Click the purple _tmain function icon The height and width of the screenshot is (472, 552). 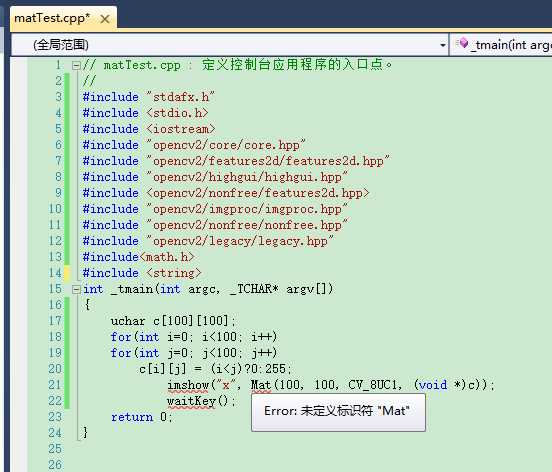pyautogui.click(x=463, y=44)
